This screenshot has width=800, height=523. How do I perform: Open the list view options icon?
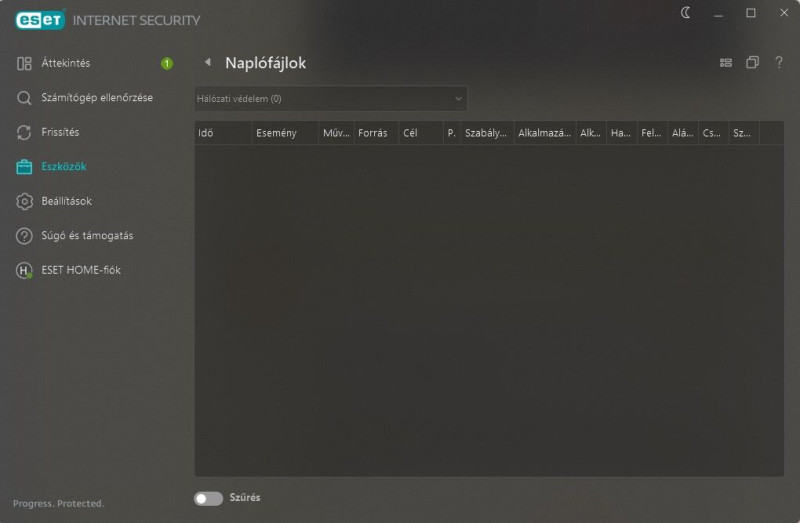(x=726, y=63)
